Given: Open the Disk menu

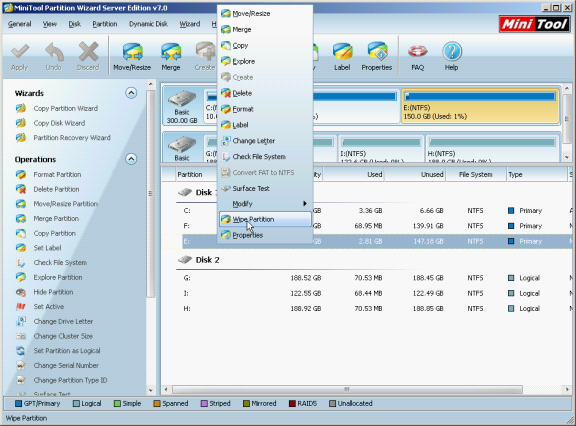Looking at the screenshot, I should coord(75,24).
